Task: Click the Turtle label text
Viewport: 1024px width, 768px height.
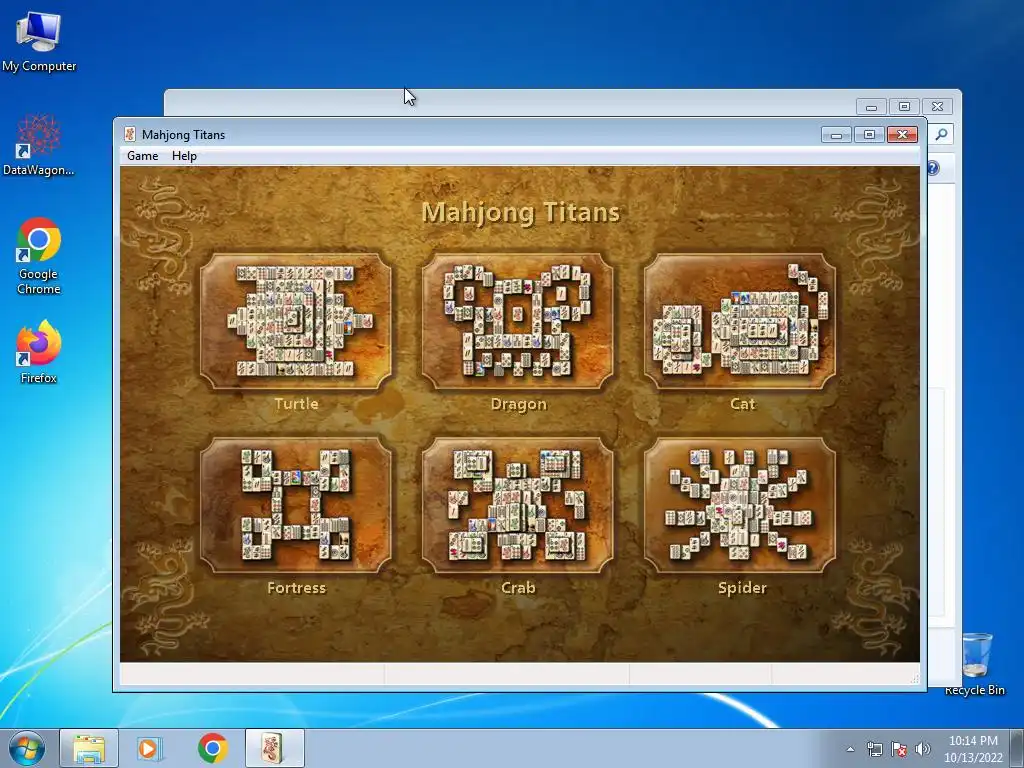Action: coord(296,404)
